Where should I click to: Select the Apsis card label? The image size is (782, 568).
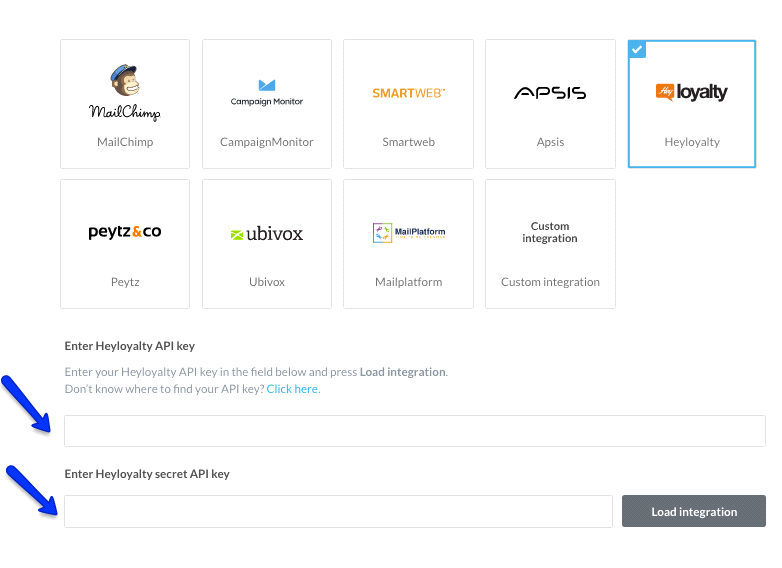[x=550, y=142]
